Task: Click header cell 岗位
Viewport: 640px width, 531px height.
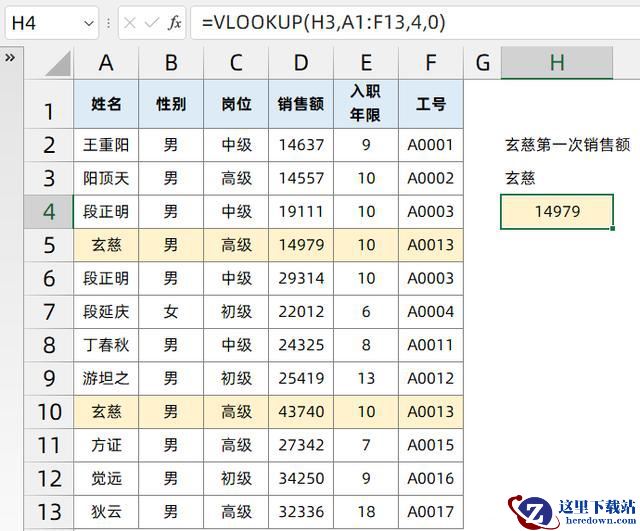Action: 236,104
